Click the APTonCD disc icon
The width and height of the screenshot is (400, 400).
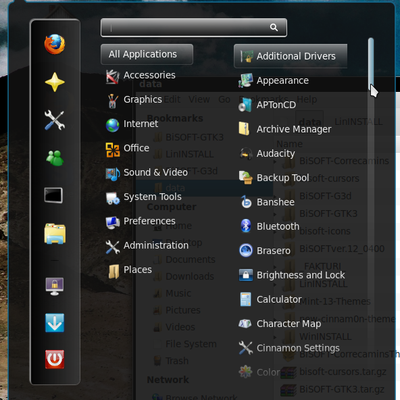[x=246, y=105]
